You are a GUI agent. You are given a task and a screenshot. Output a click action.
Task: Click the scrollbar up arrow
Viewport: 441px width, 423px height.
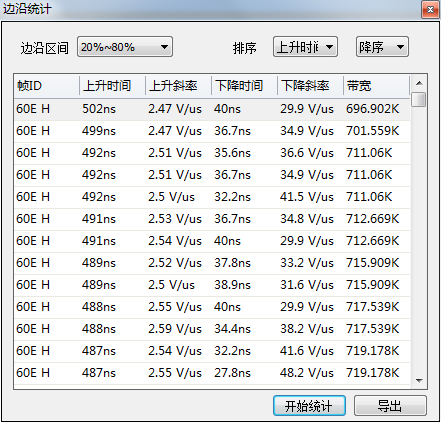pyautogui.click(x=419, y=83)
